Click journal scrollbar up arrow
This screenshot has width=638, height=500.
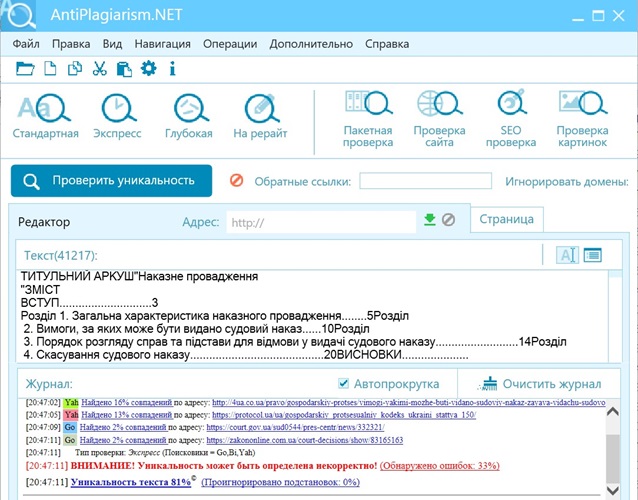(613, 411)
